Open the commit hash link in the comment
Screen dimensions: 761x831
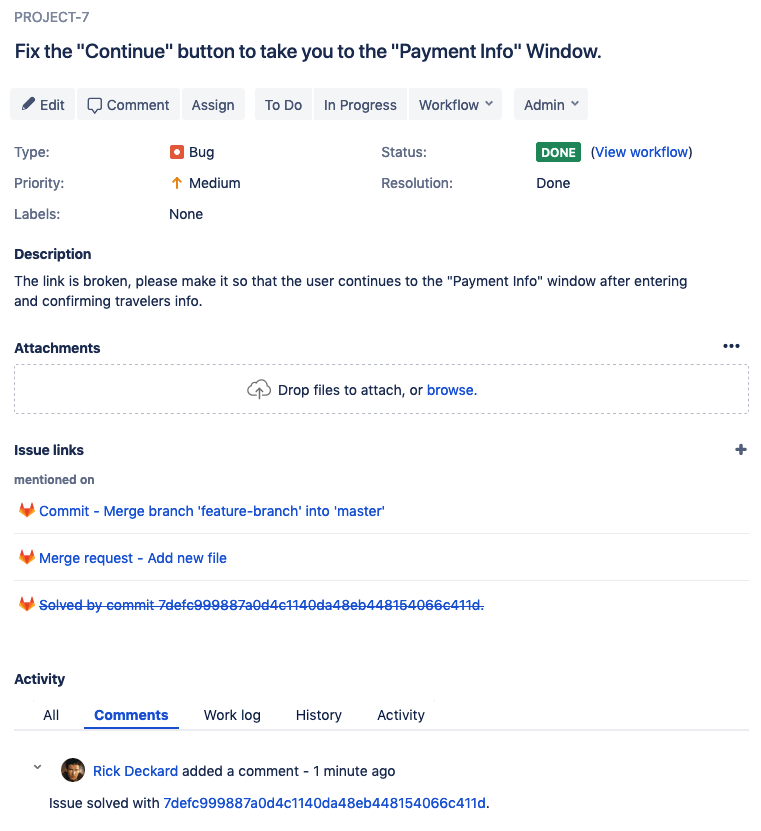pyautogui.click(x=325, y=803)
